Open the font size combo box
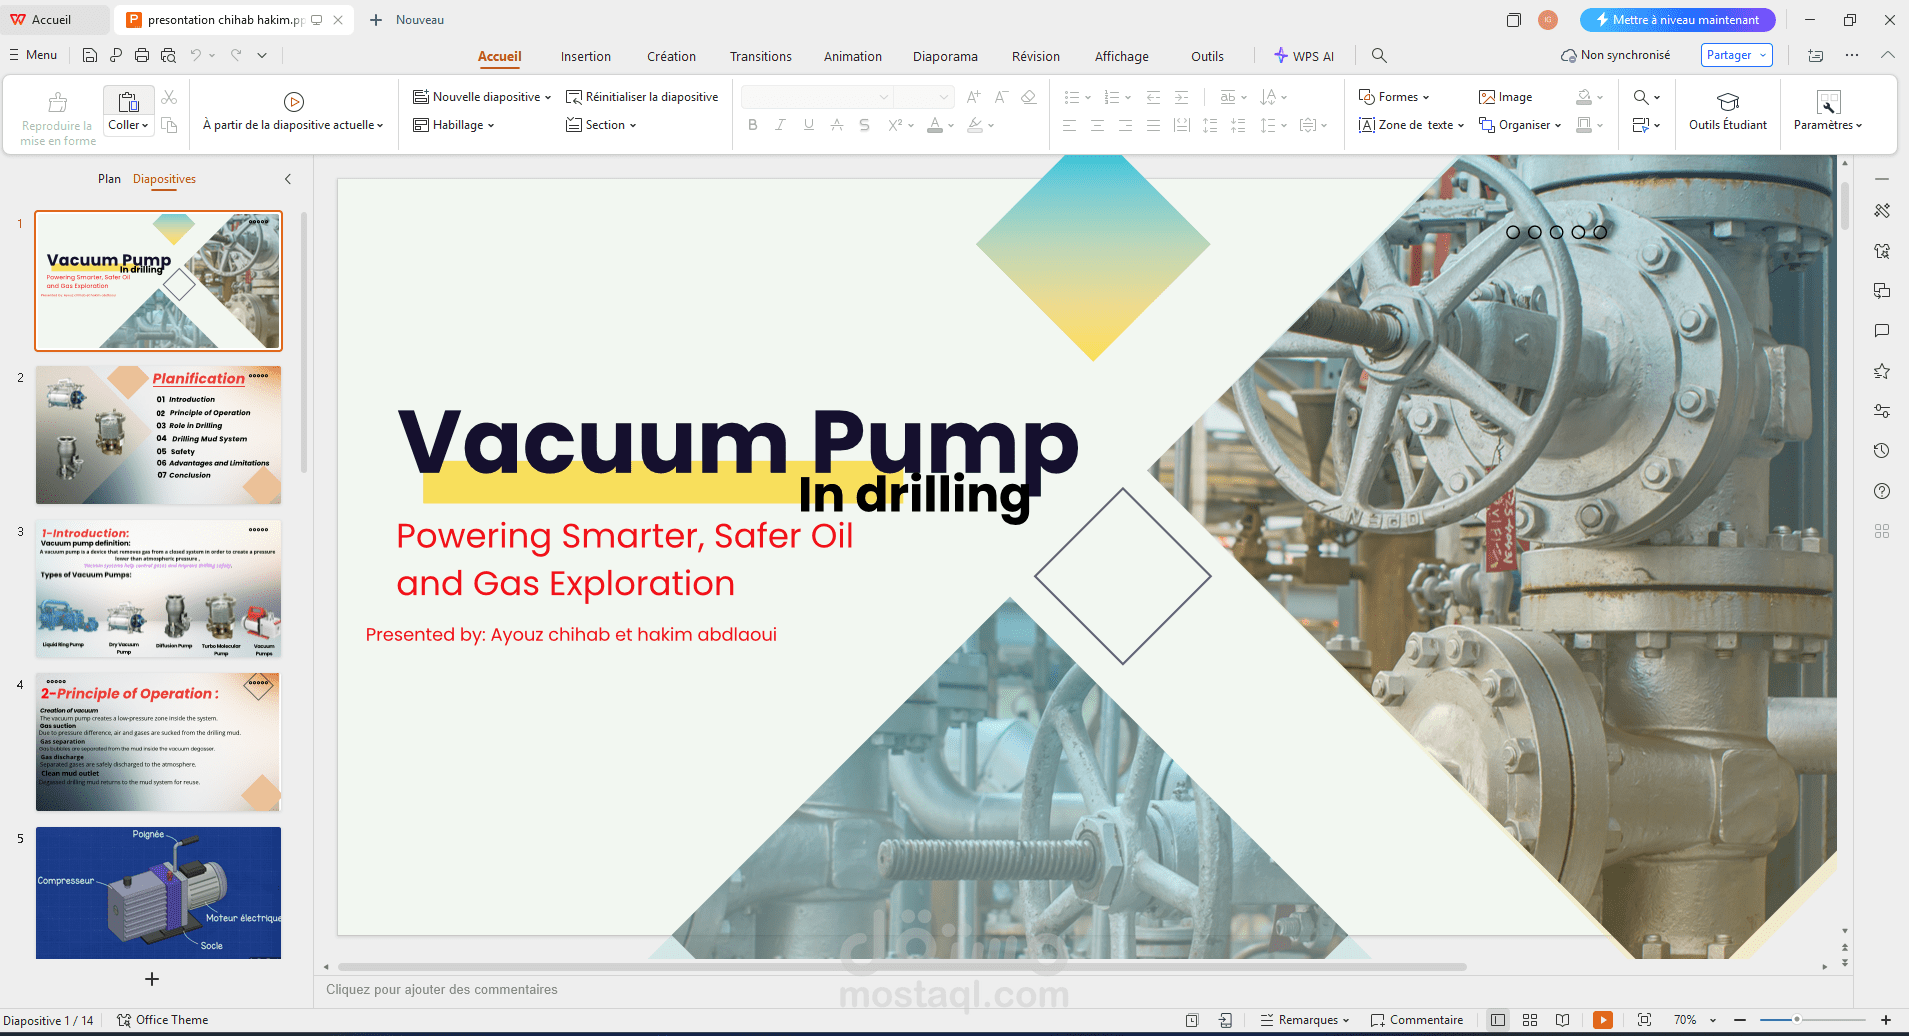Image resolution: width=1909 pixels, height=1036 pixels. 922,97
